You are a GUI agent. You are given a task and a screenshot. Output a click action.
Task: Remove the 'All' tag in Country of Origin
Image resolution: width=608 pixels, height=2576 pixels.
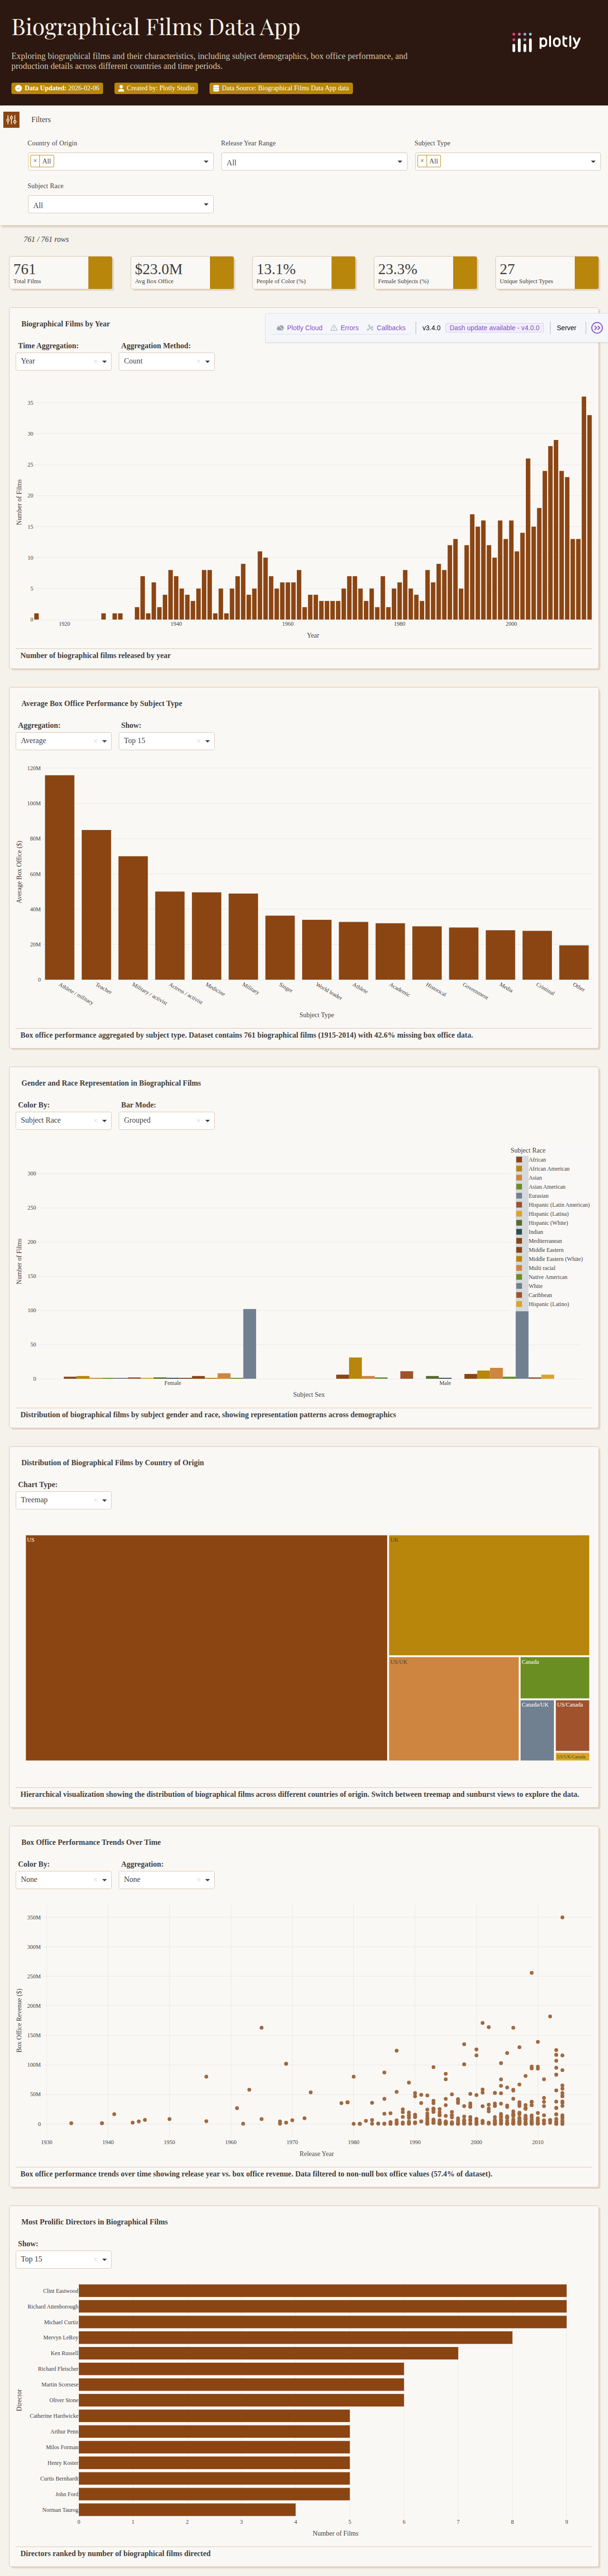(x=35, y=161)
